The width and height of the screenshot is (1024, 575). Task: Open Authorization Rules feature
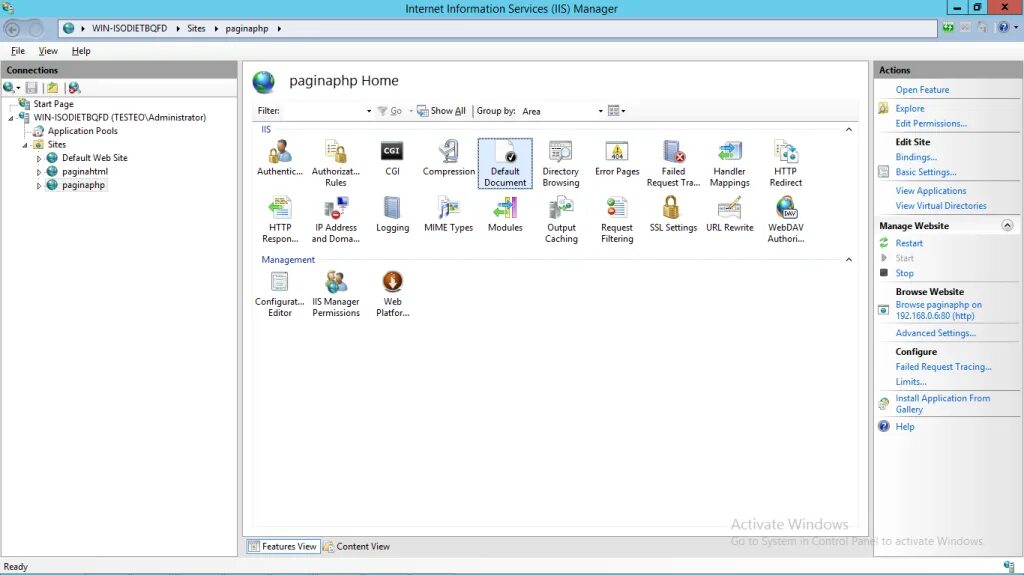(x=336, y=163)
